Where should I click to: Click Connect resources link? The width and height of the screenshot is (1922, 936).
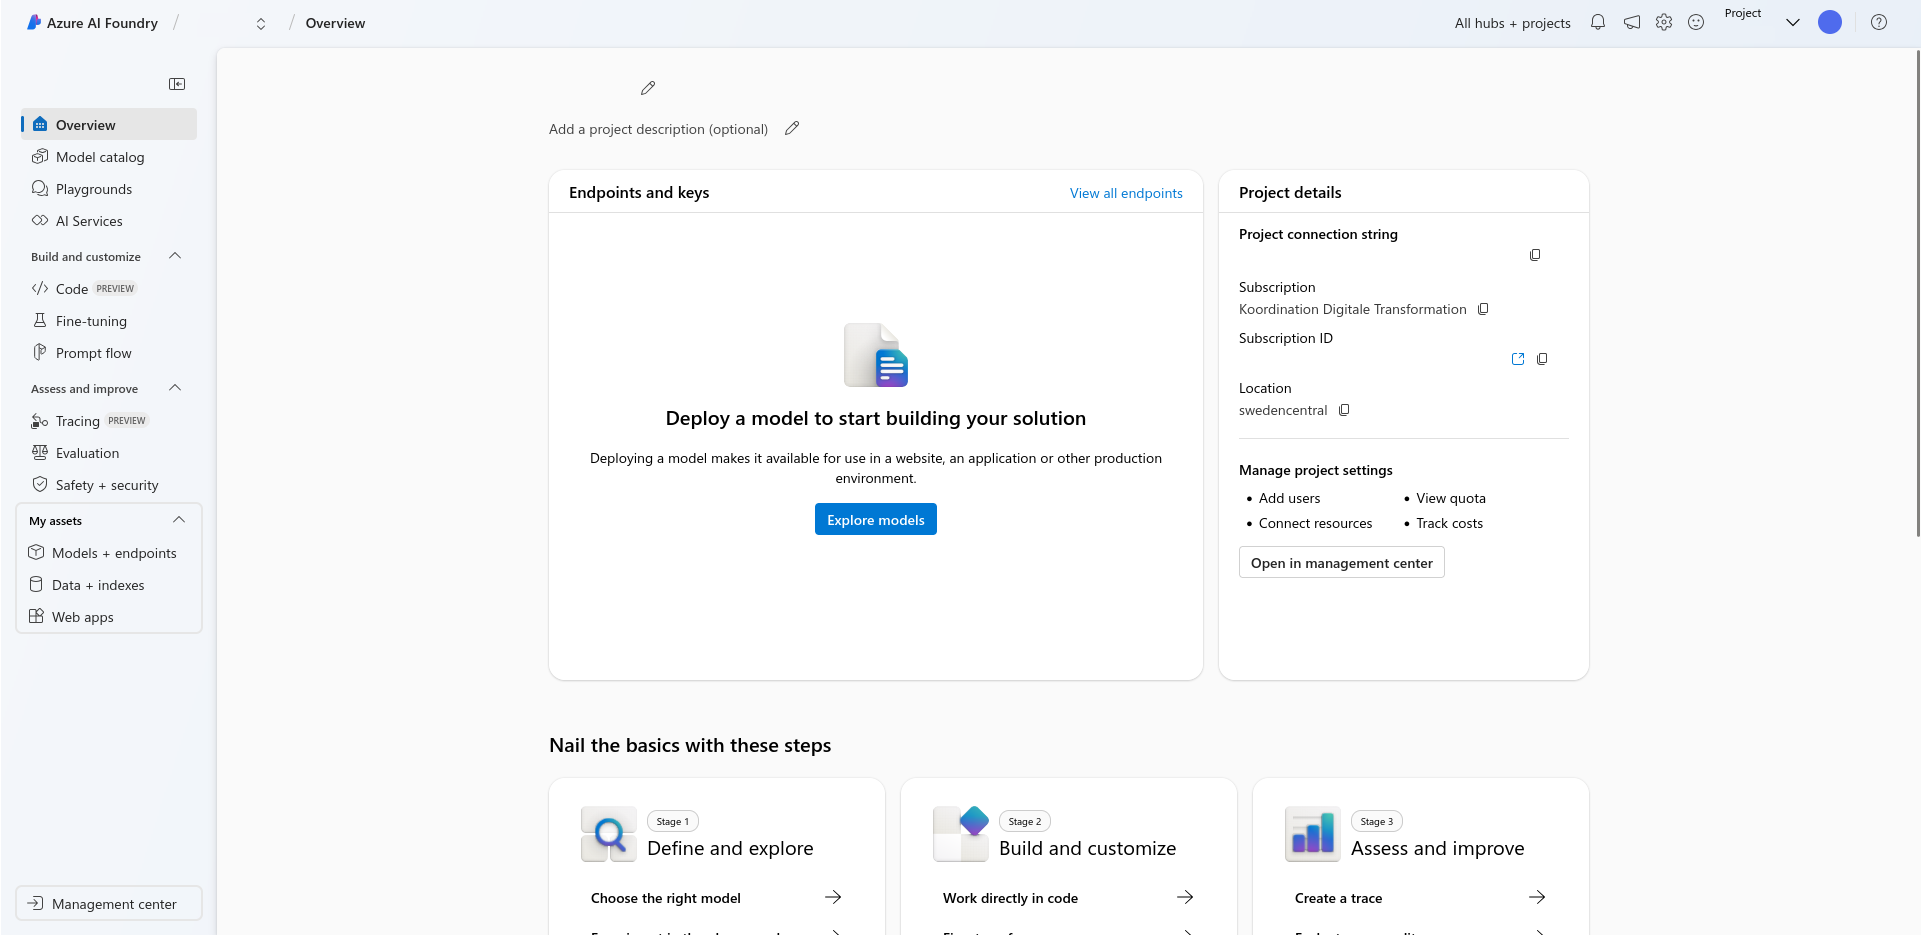tap(1315, 523)
